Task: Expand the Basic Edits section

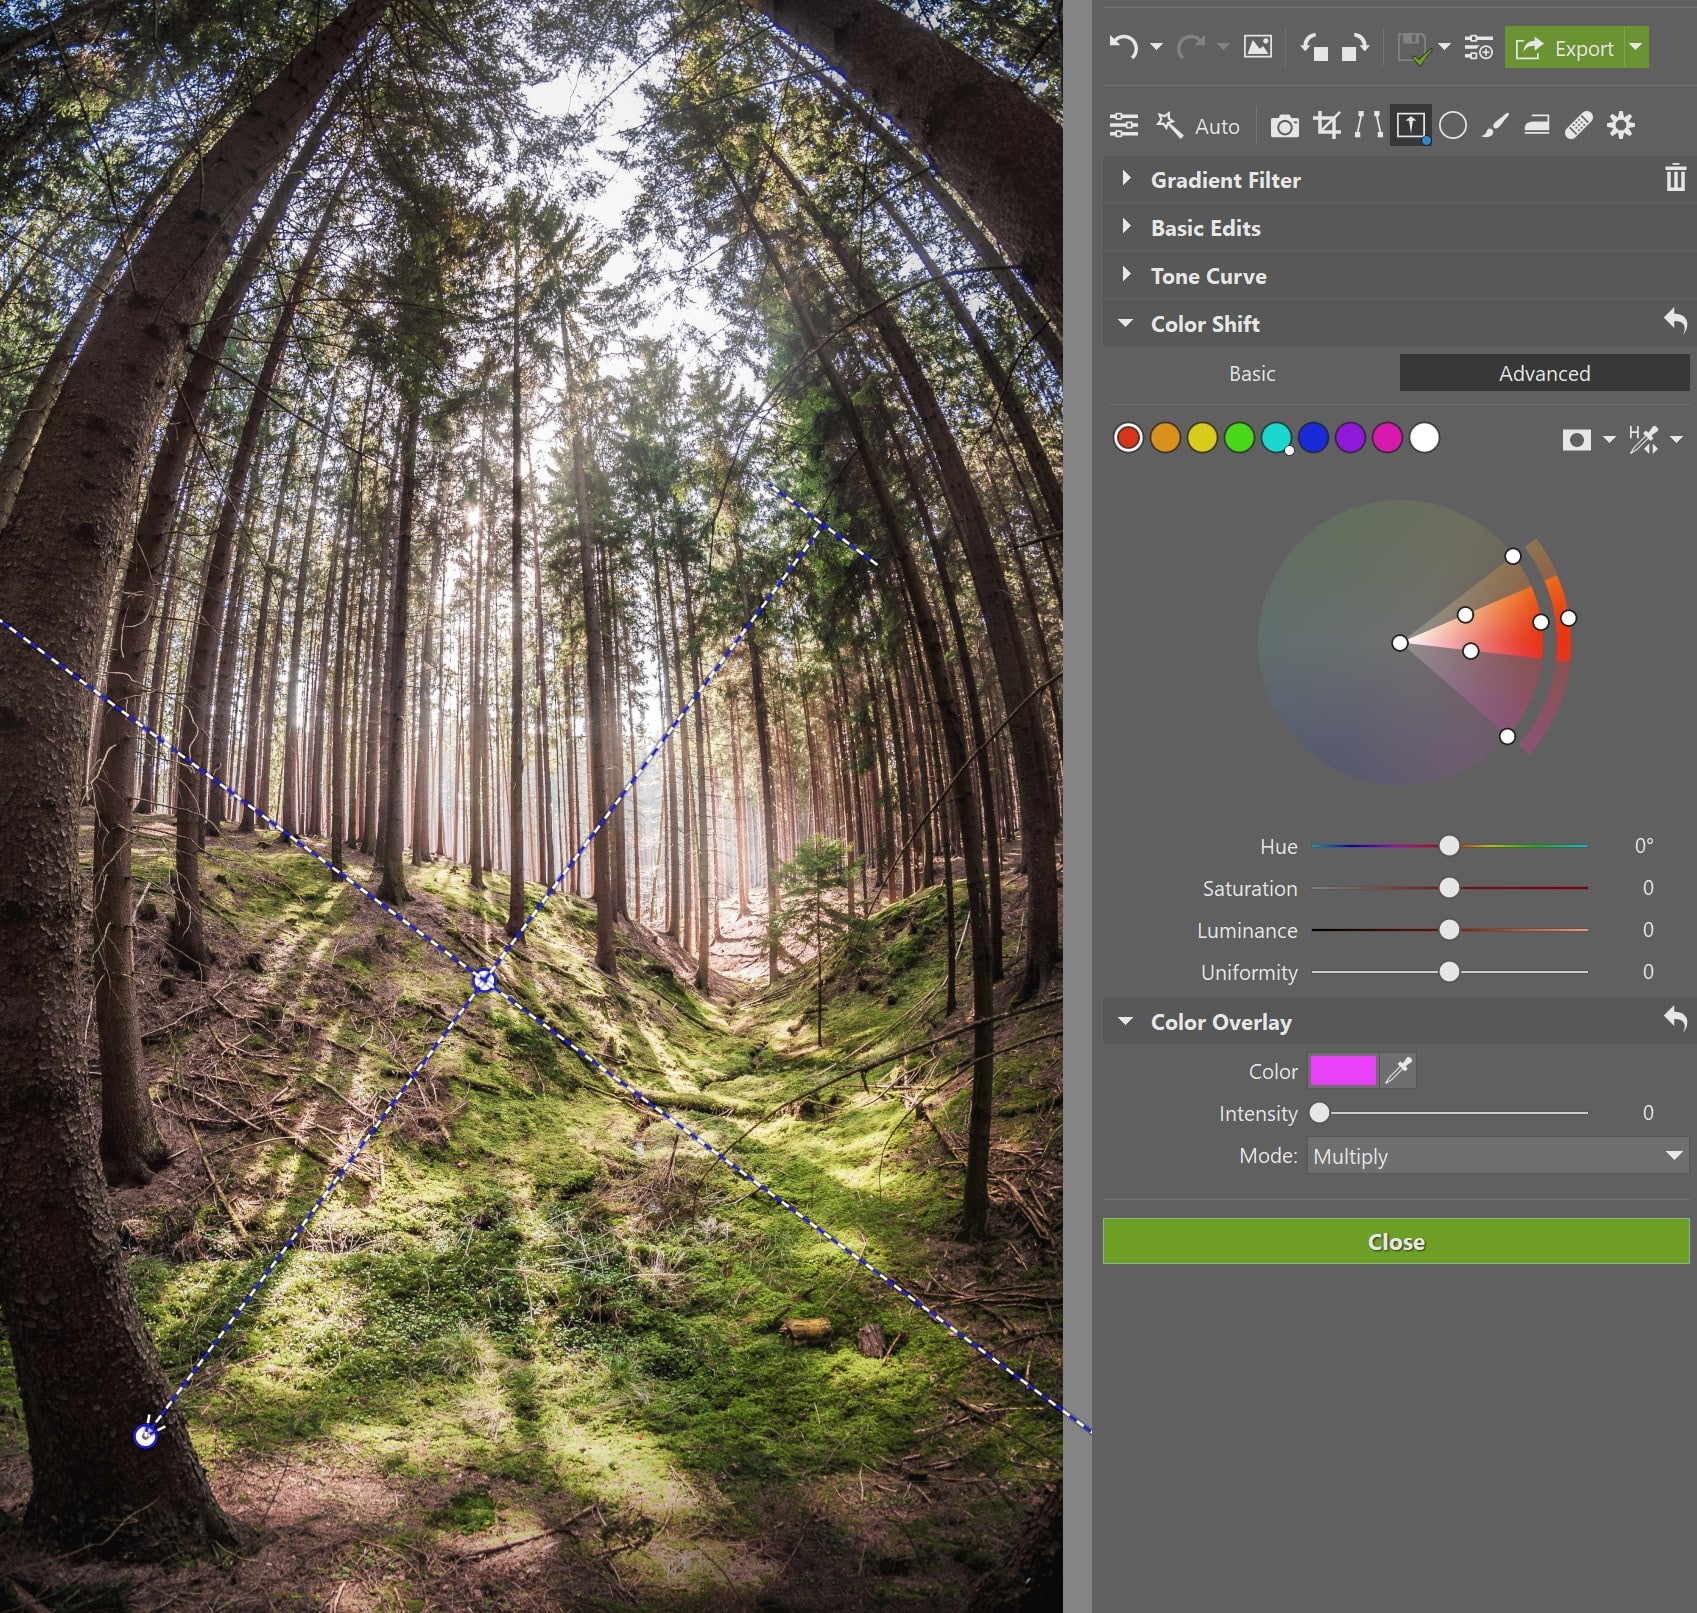Action: point(1126,227)
